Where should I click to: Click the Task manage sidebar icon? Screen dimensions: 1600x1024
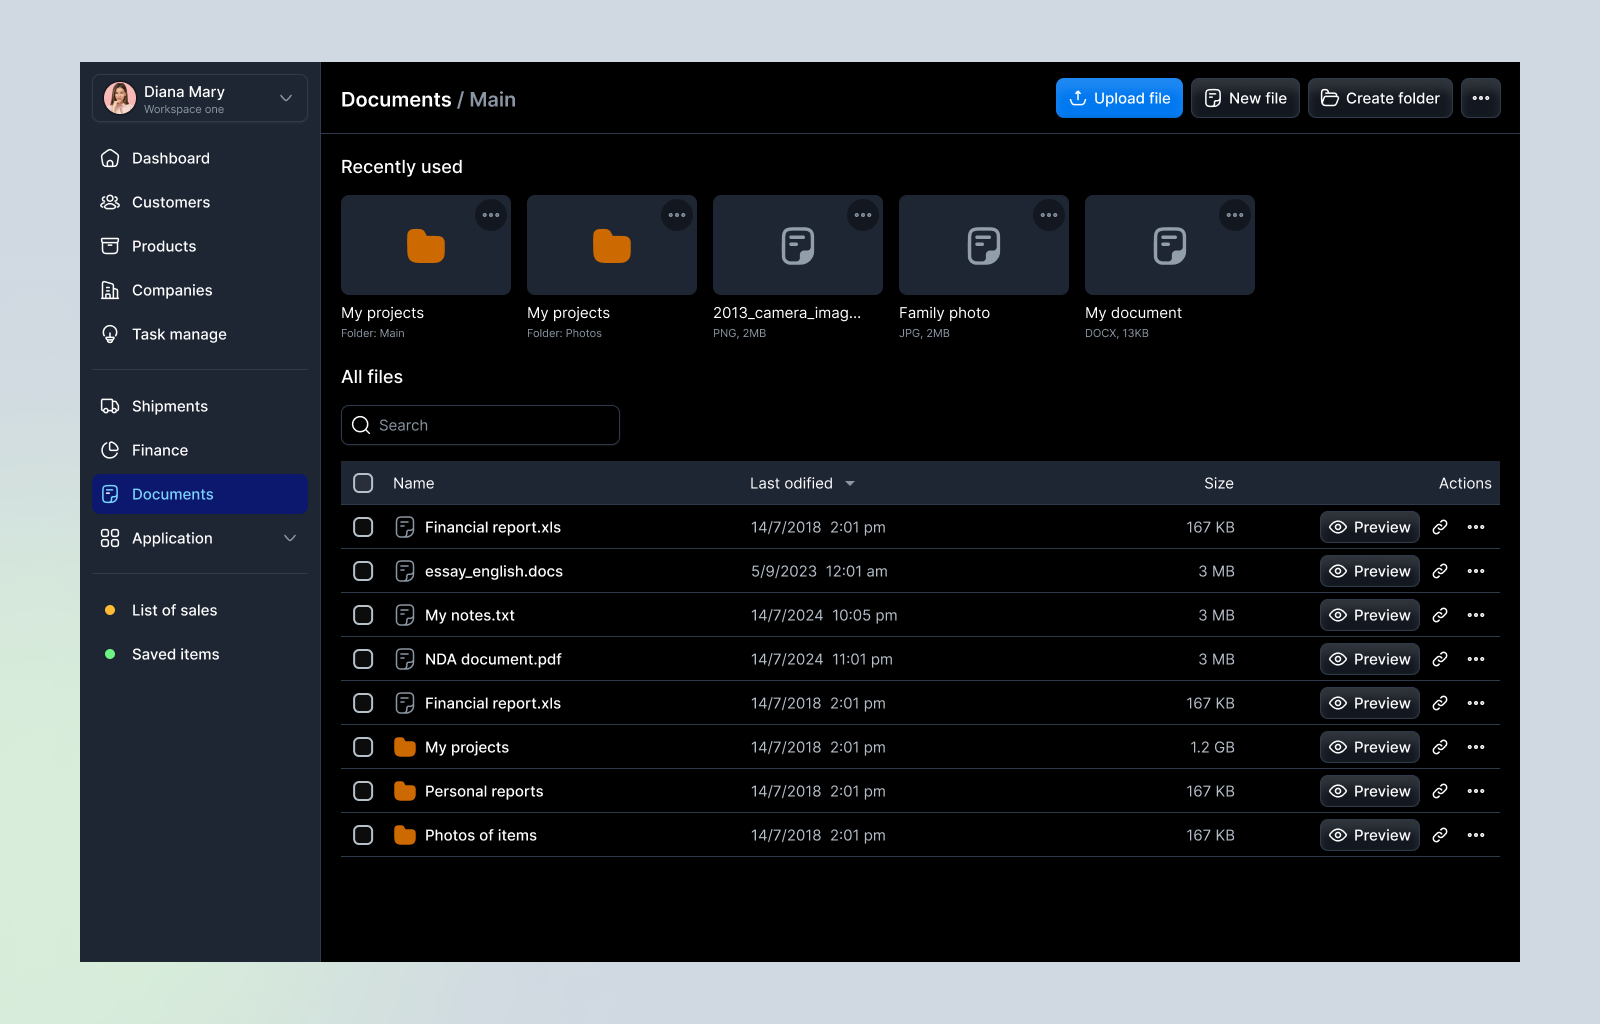point(110,334)
